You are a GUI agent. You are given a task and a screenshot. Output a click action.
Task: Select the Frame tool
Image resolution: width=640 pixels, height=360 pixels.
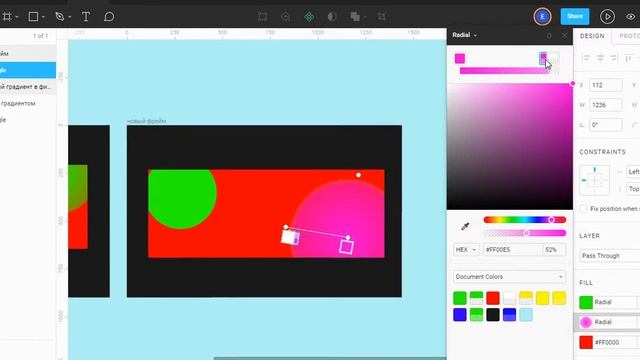point(7,17)
